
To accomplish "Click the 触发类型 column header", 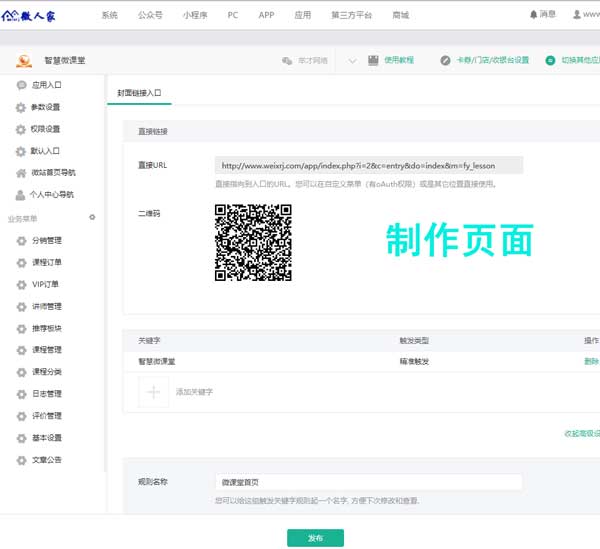I will [x=414, y=340].
